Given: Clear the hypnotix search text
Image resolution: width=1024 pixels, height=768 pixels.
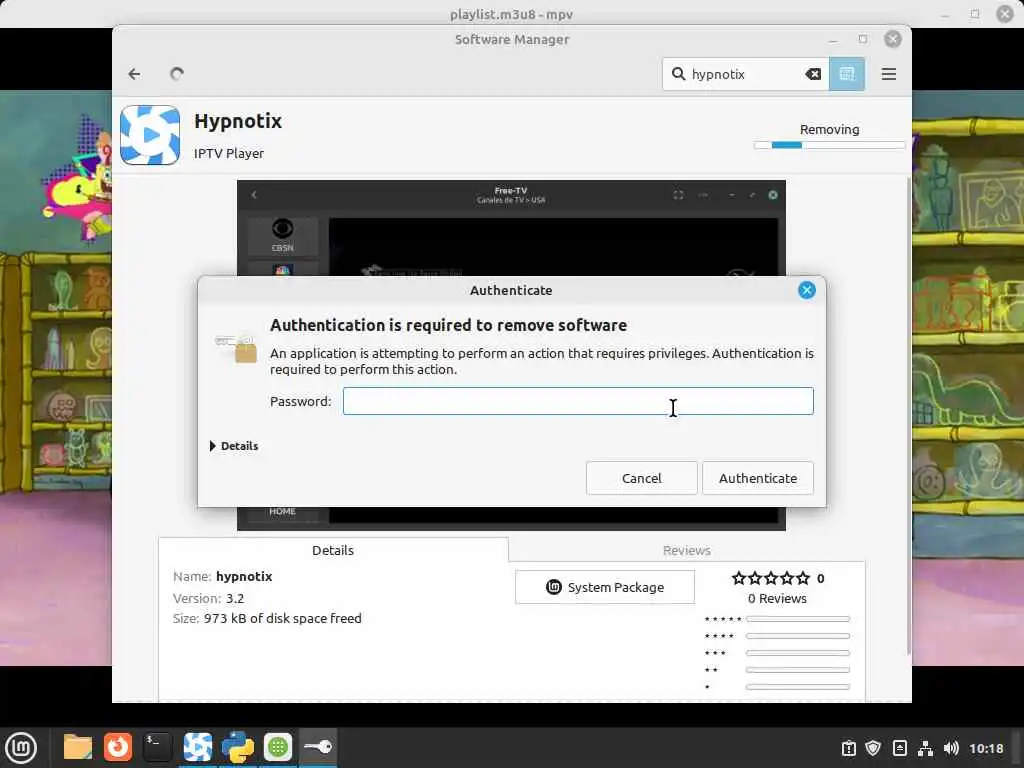Looking at the screenshot, I should pyautogui.click(x=813, y=74).
